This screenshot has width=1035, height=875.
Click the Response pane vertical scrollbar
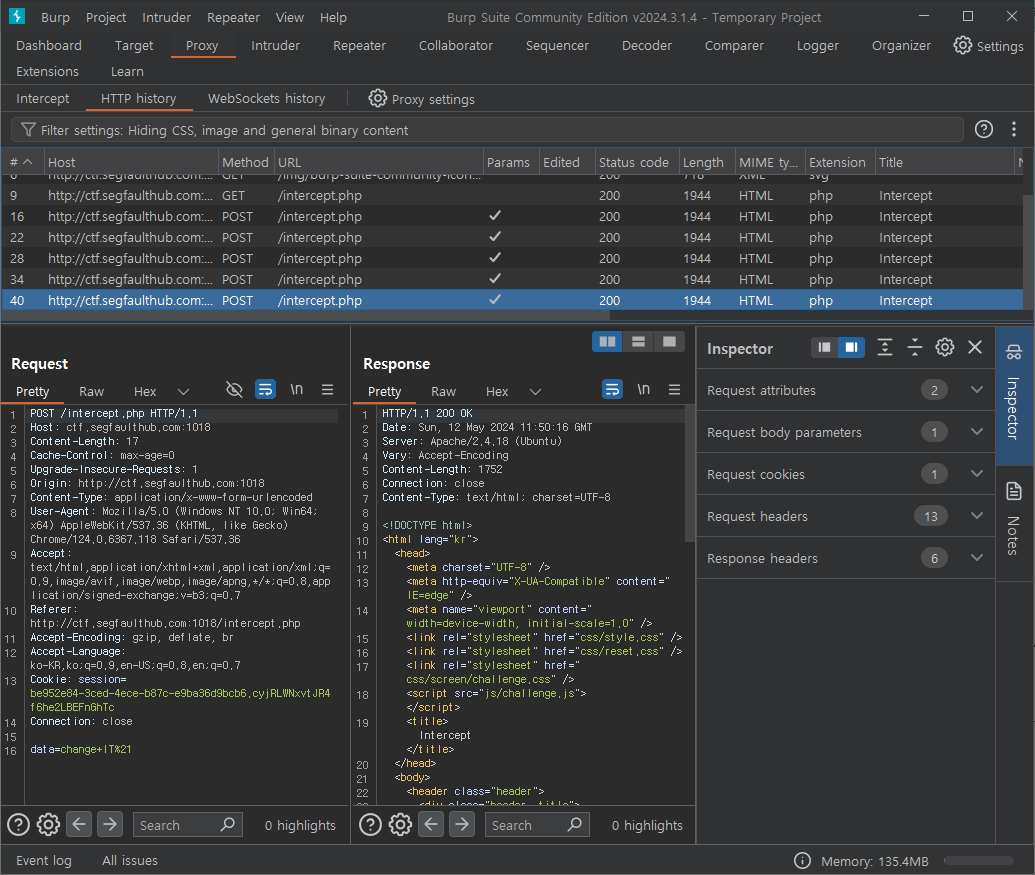coord(689,475)
